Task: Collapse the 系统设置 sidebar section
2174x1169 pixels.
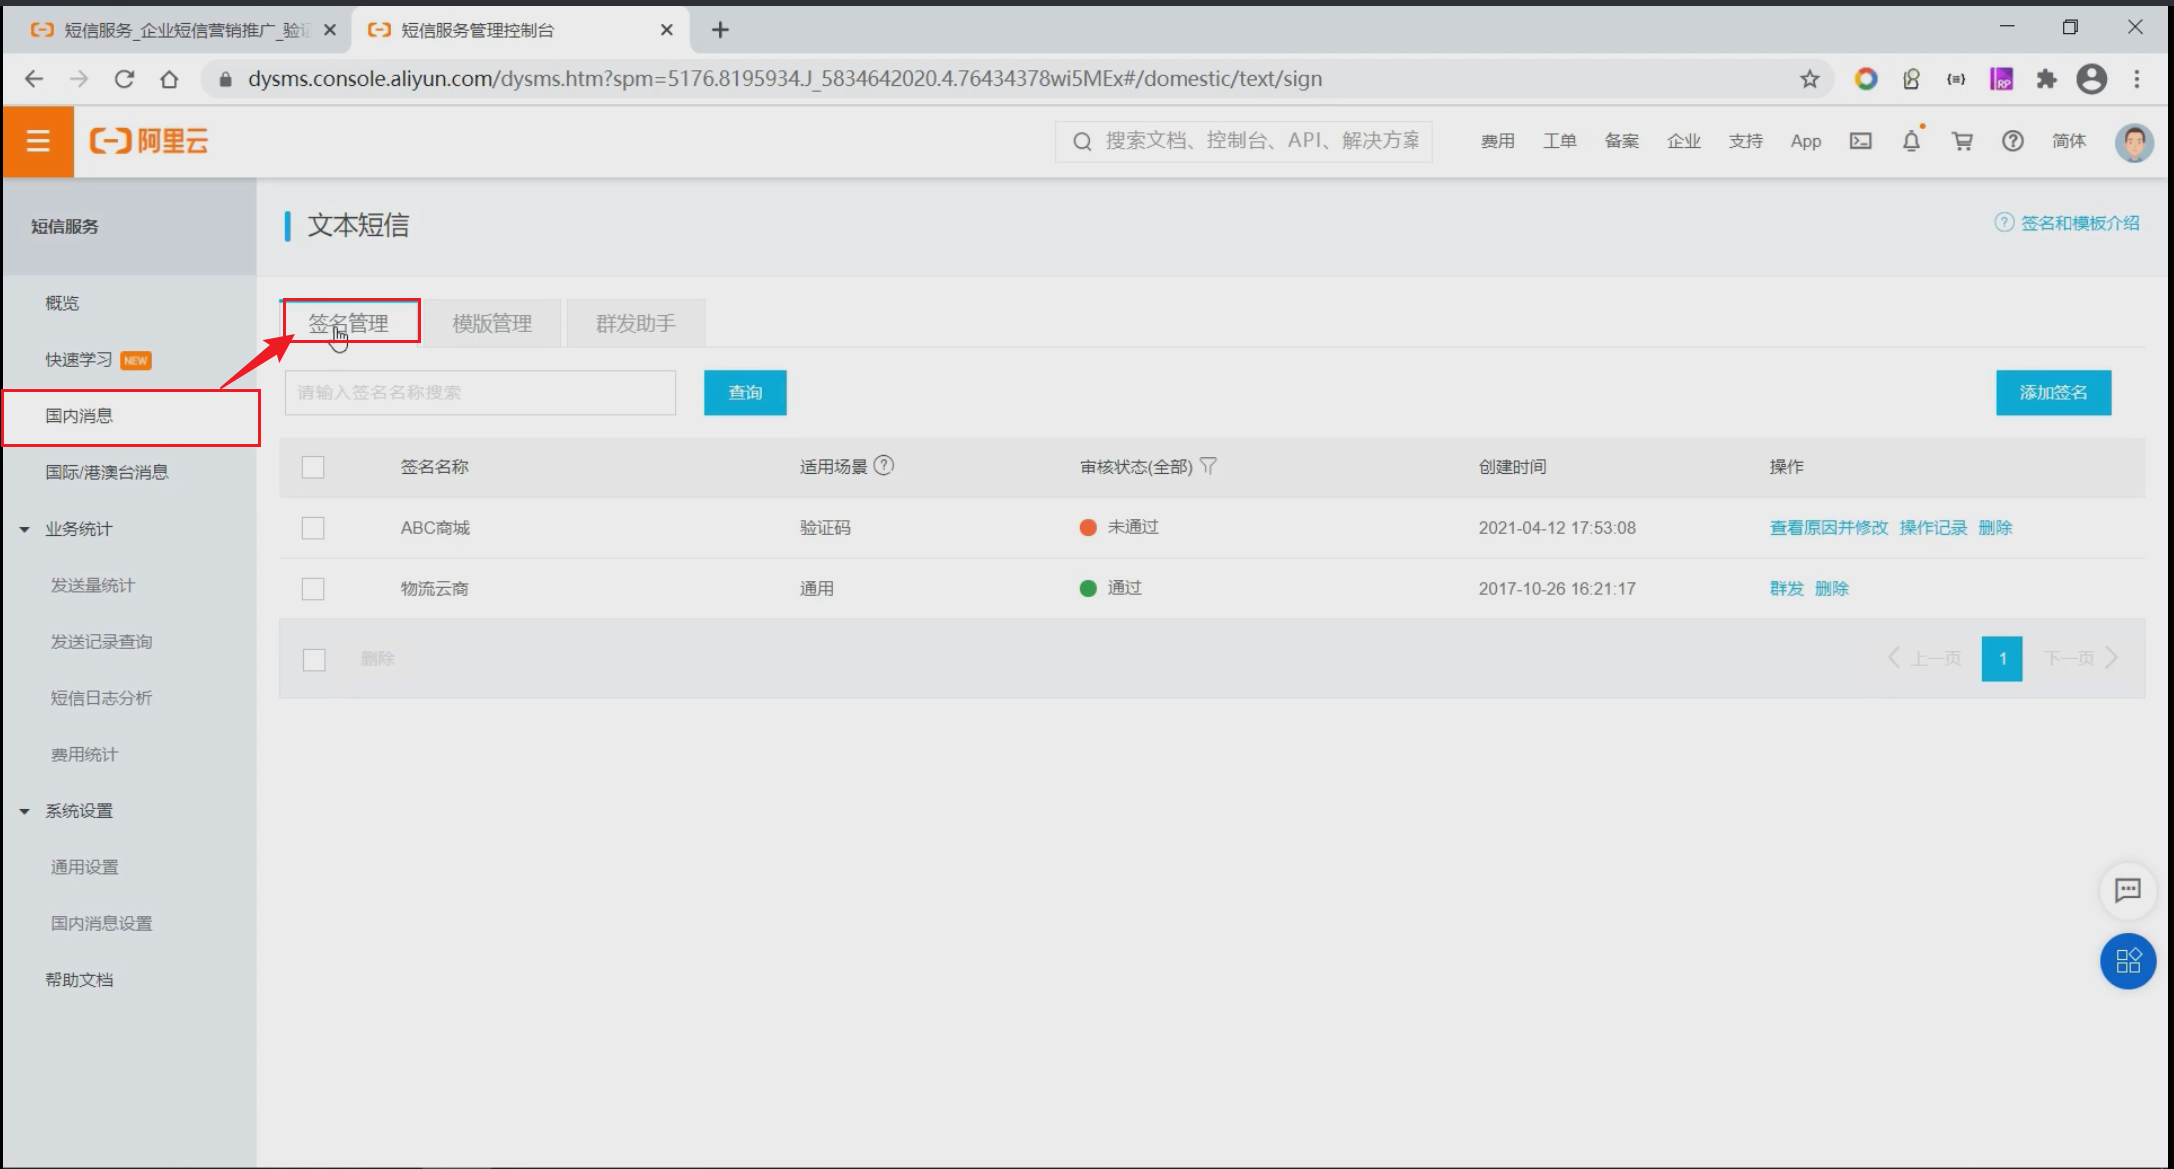Action: click(x=25, y=811)
